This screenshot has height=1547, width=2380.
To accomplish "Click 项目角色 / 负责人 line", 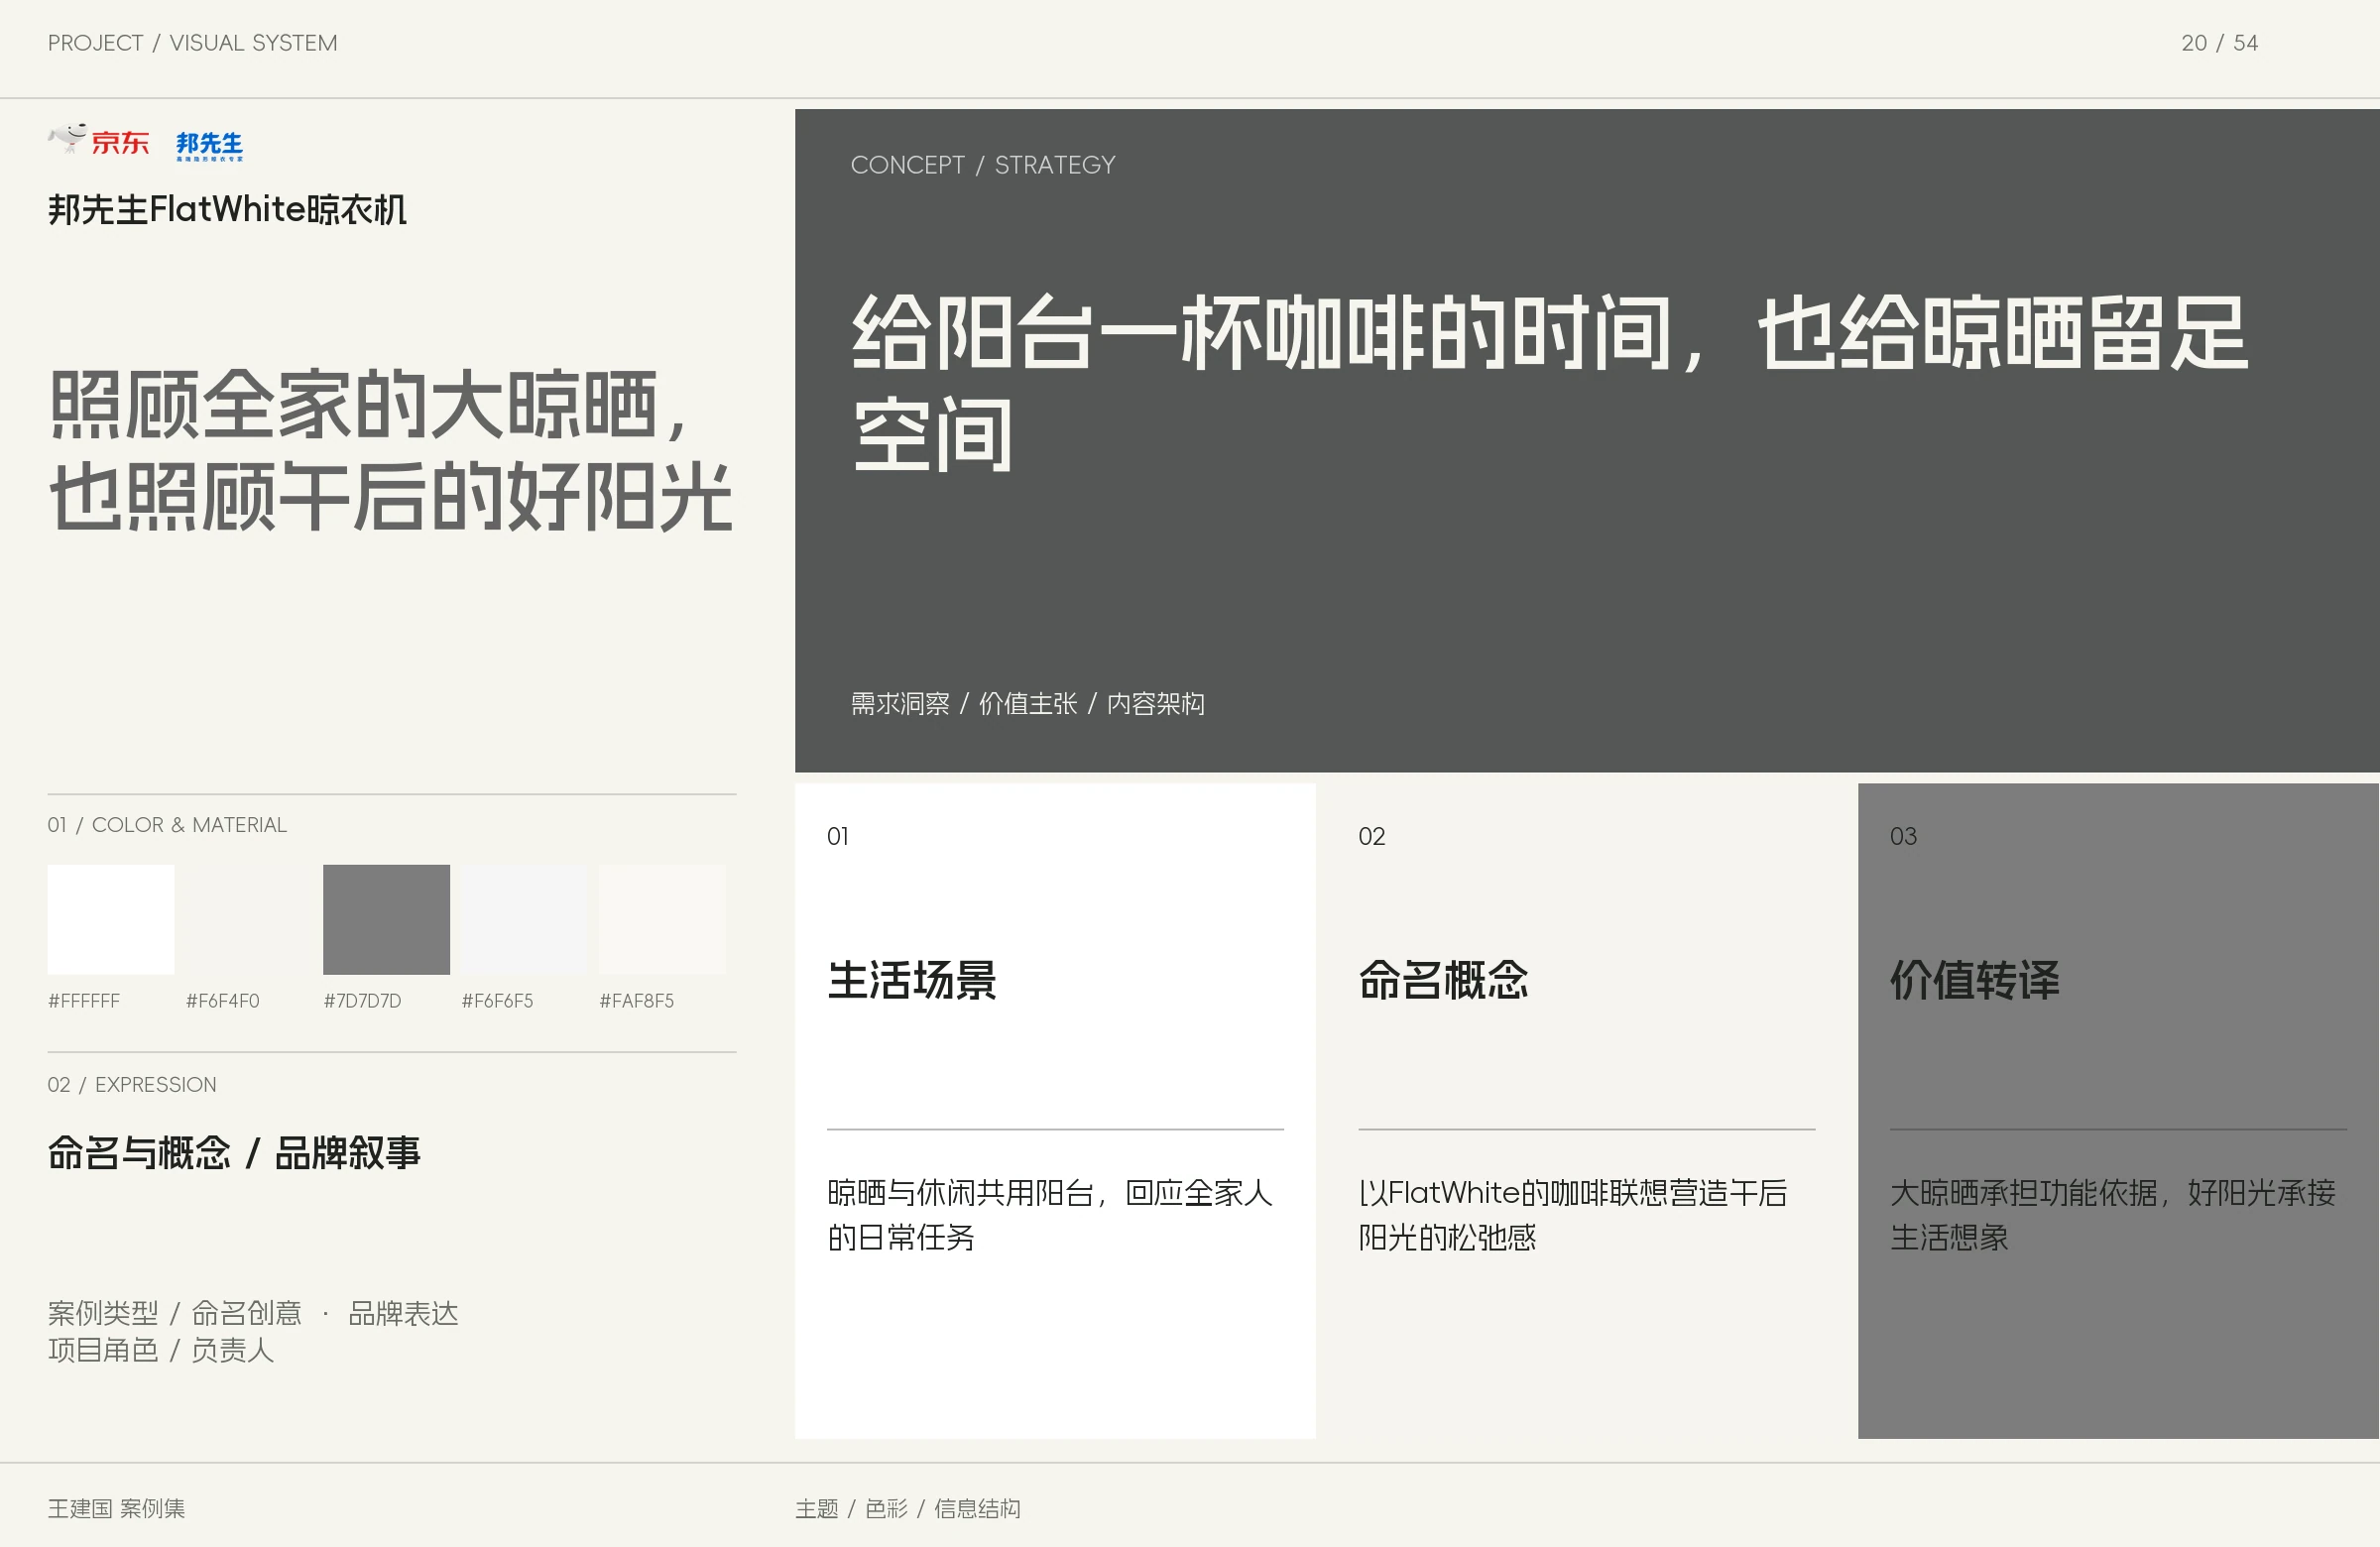I will tap(161, 1350).
